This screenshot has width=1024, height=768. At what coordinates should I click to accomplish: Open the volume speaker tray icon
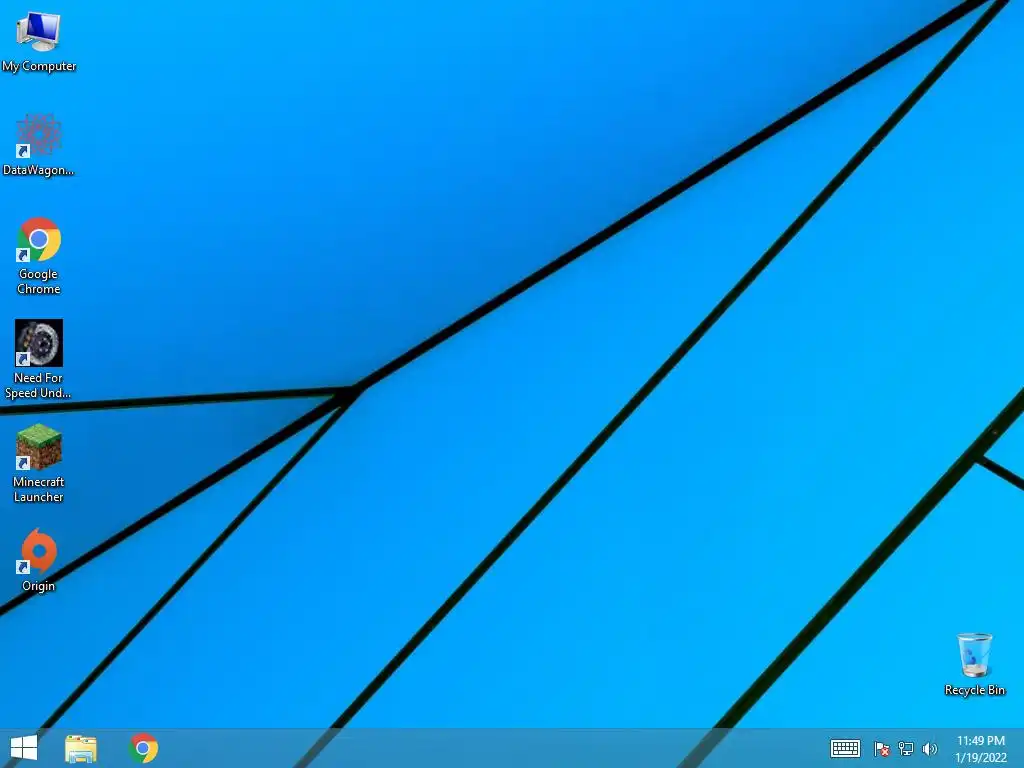[x=930, y=749]
